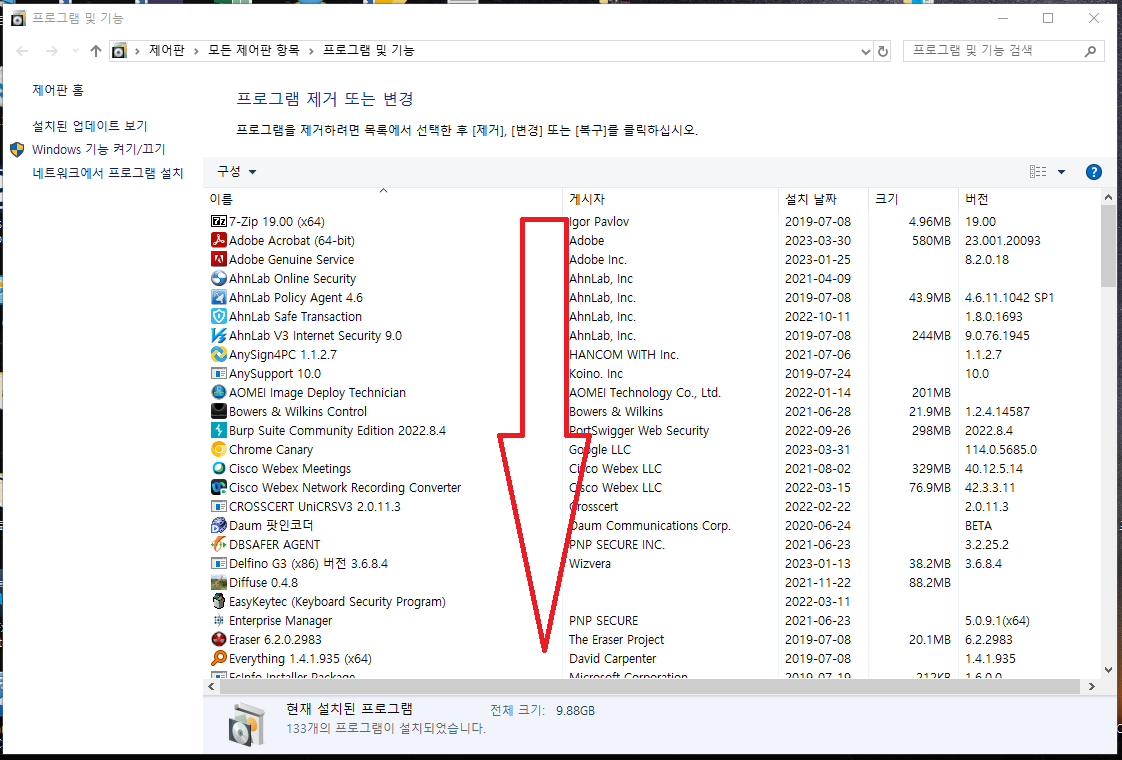Click the Delfino G3 (x86) icon
This screenshot has height=760, width=1122.
pyautogui.click(x=219, y=563)
